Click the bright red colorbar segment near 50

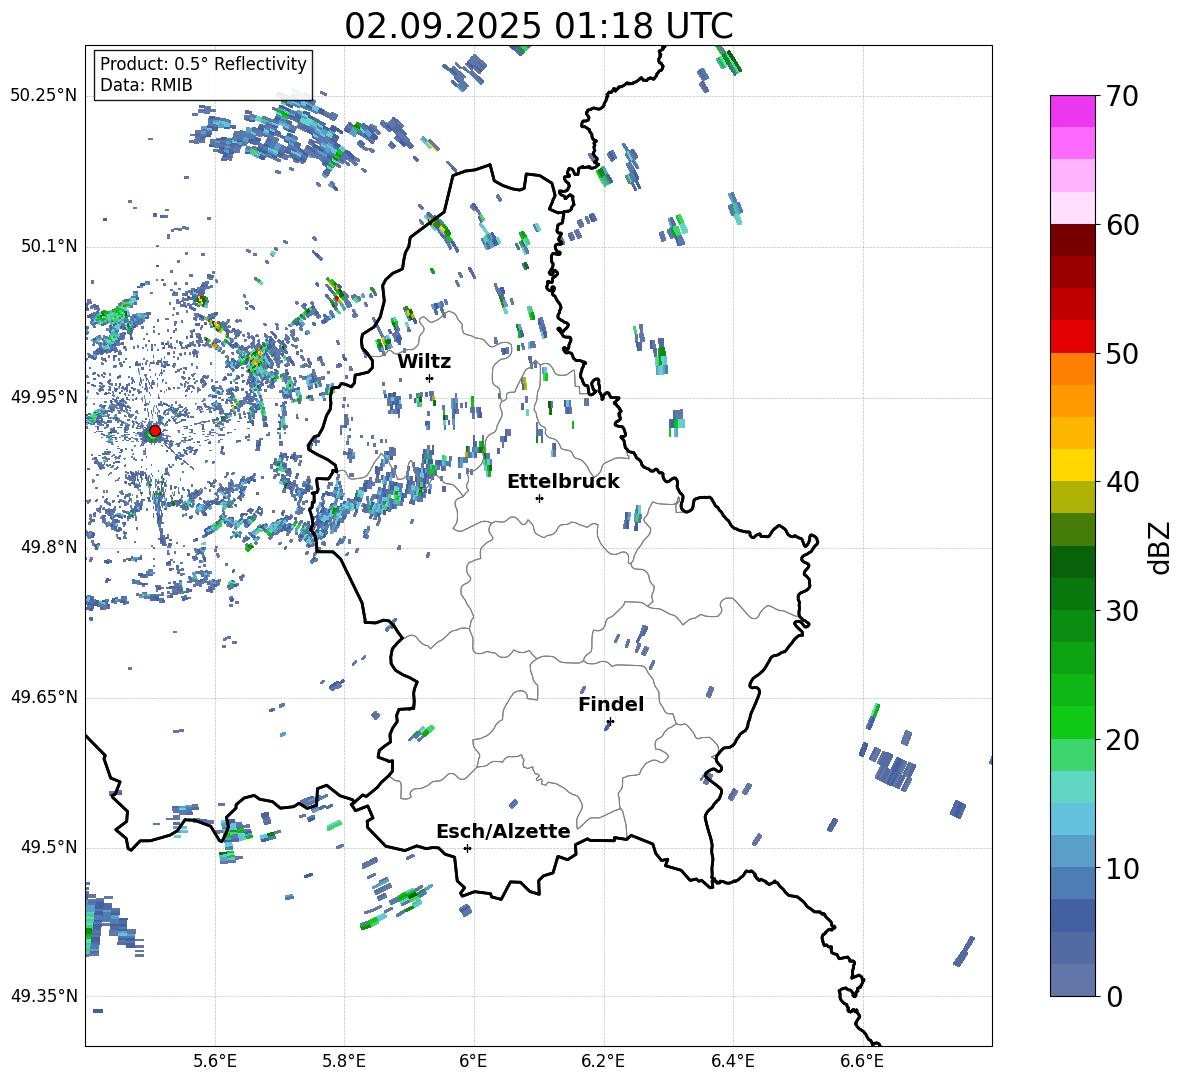coord(1072,337)
